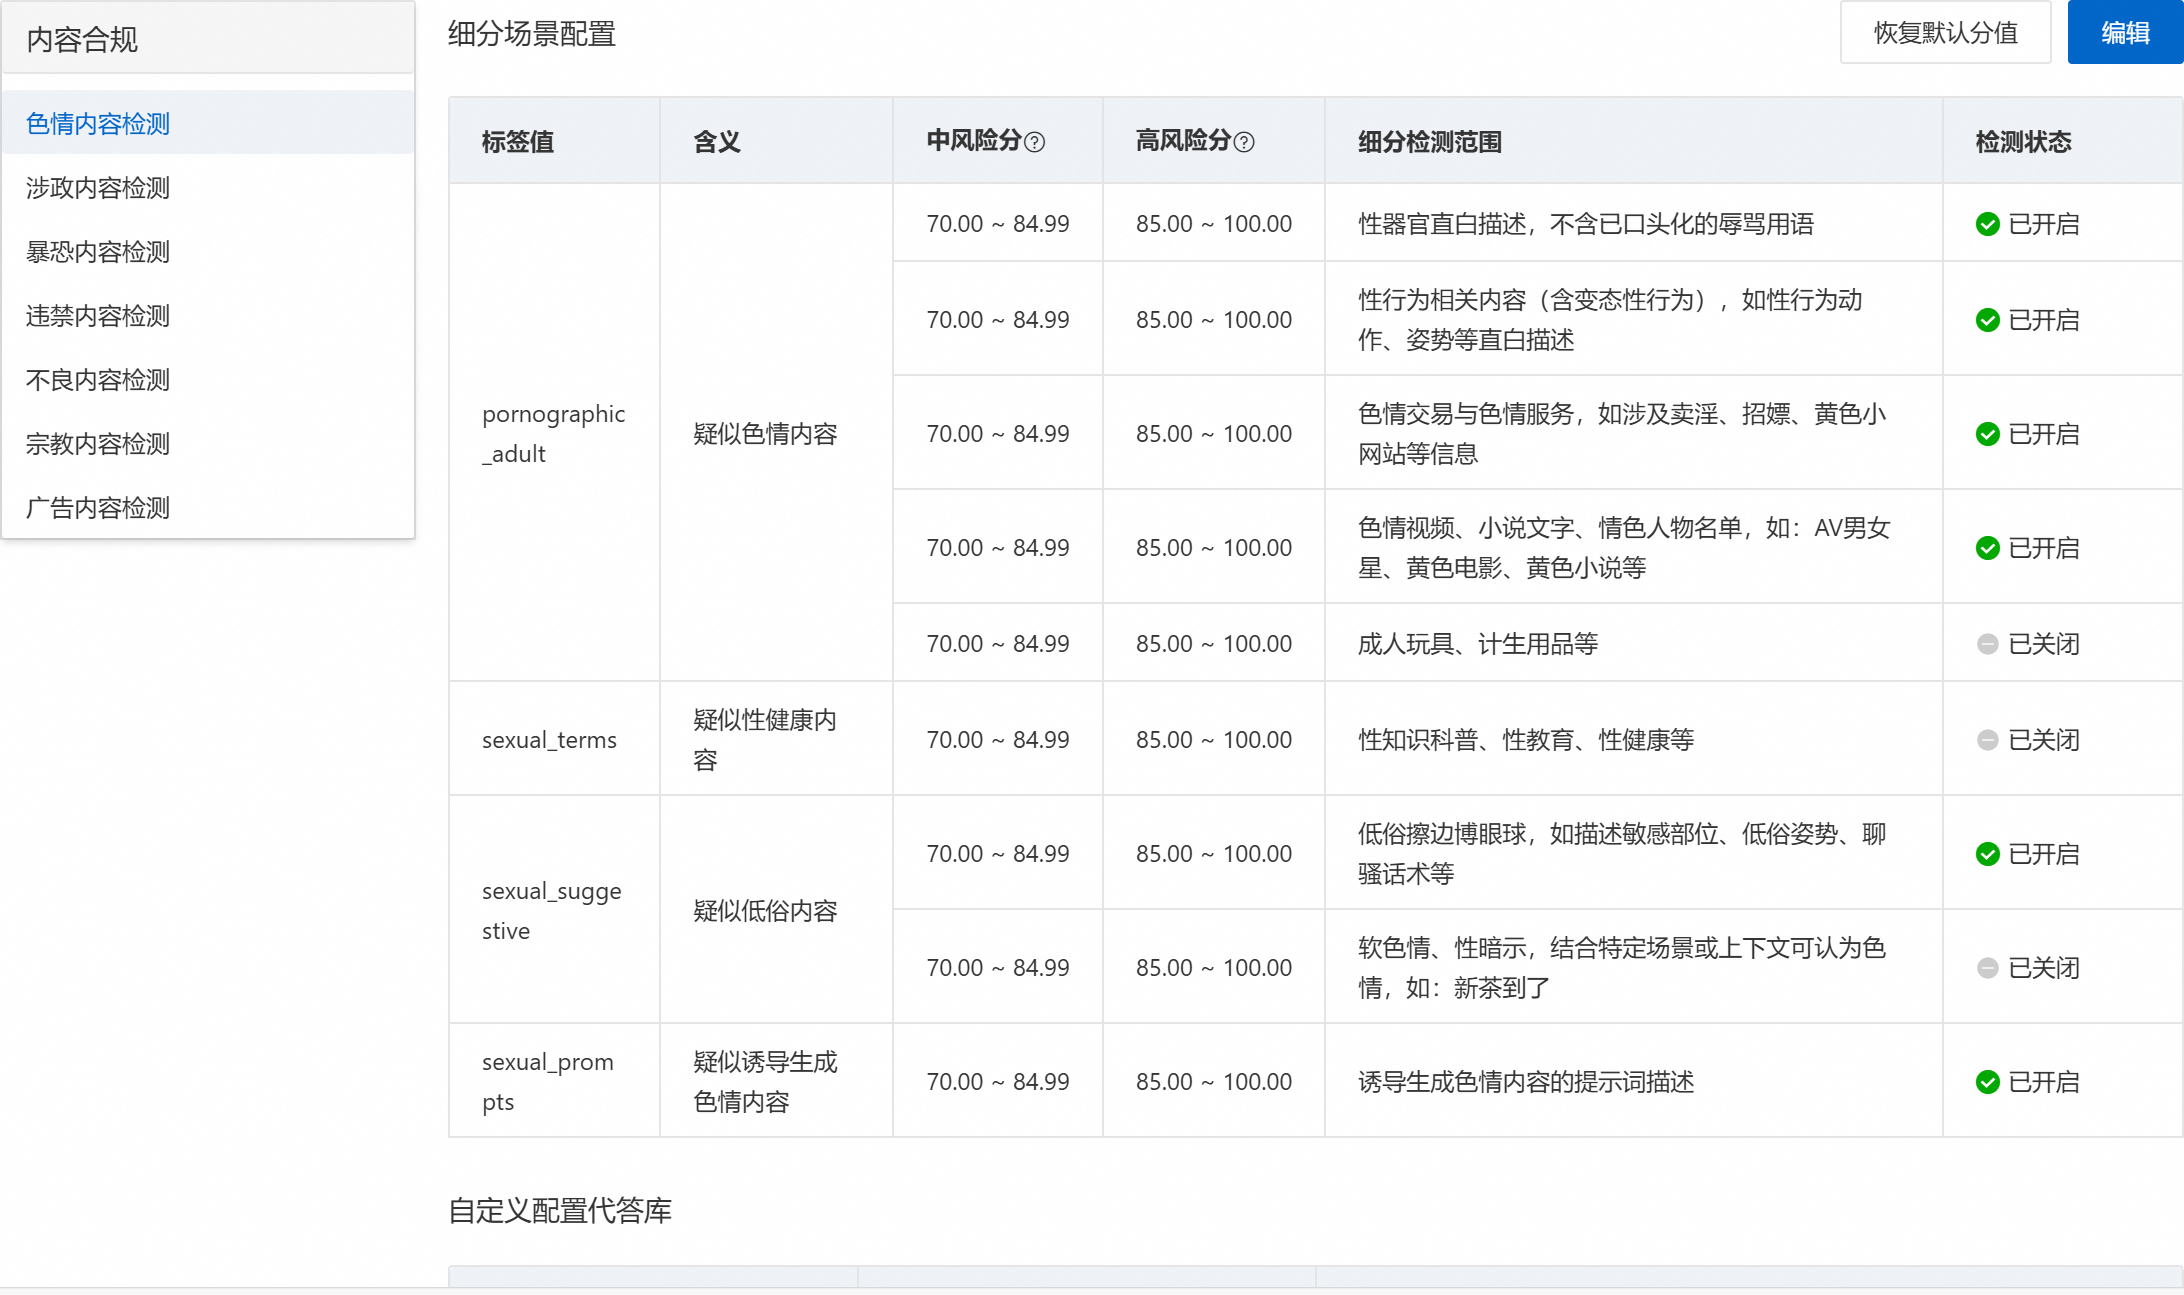Click the 自定义配置代答库 section title

tap(560, 1210)
